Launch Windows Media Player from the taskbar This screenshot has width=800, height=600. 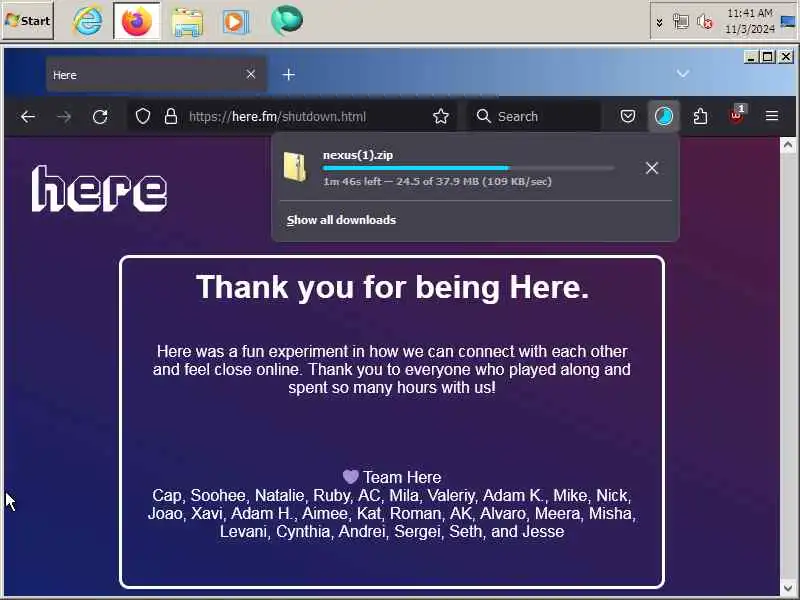236,22
